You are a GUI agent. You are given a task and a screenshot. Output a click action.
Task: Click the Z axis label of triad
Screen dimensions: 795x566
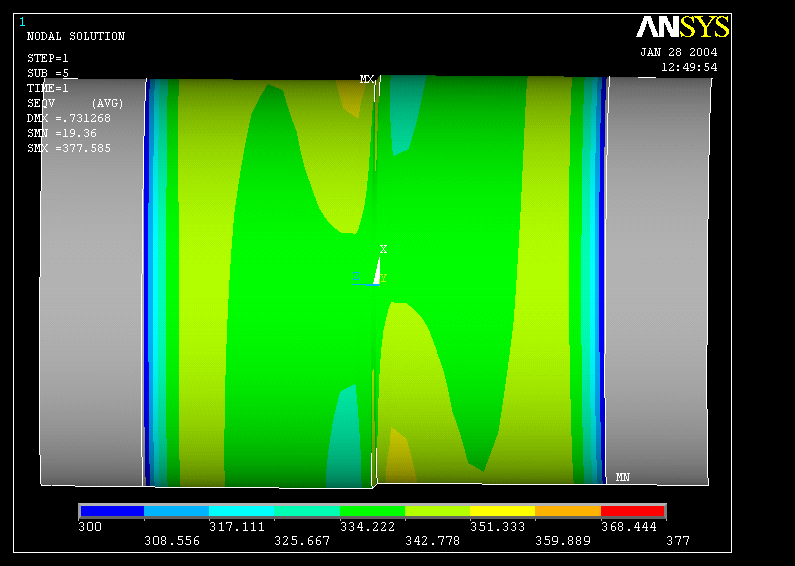coord(356,276)
